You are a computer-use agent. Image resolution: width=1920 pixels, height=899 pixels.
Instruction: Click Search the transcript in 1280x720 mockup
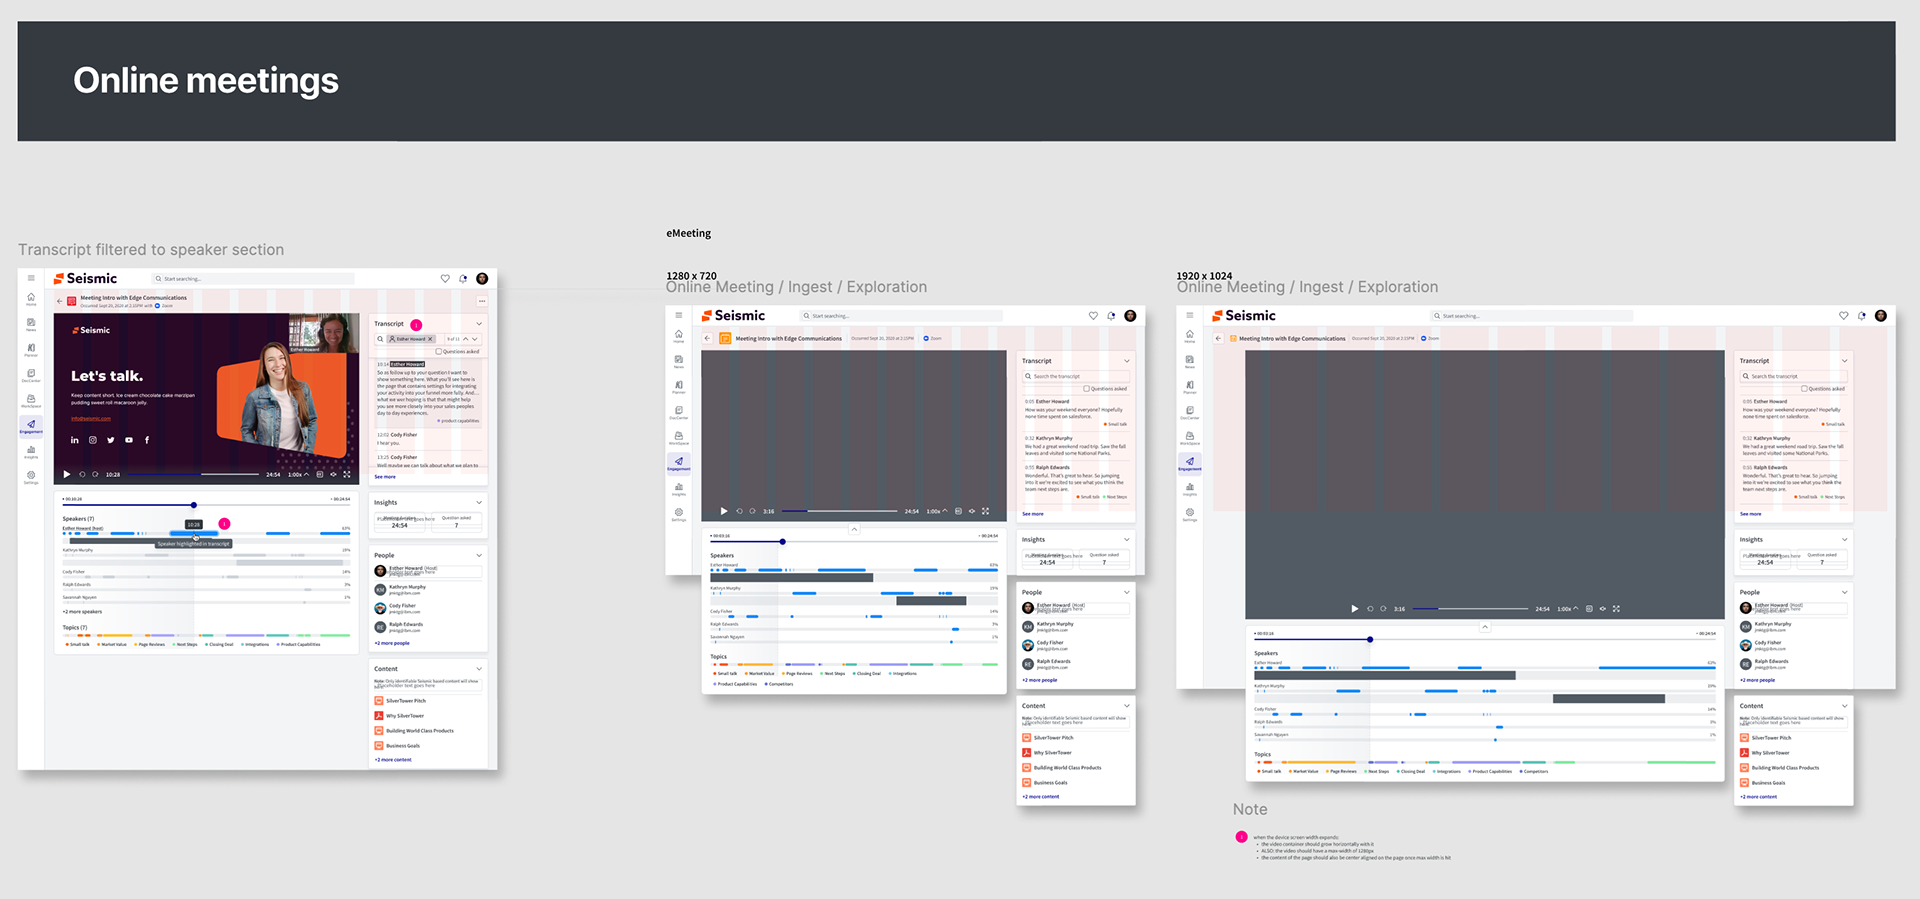click(1076, 376)
